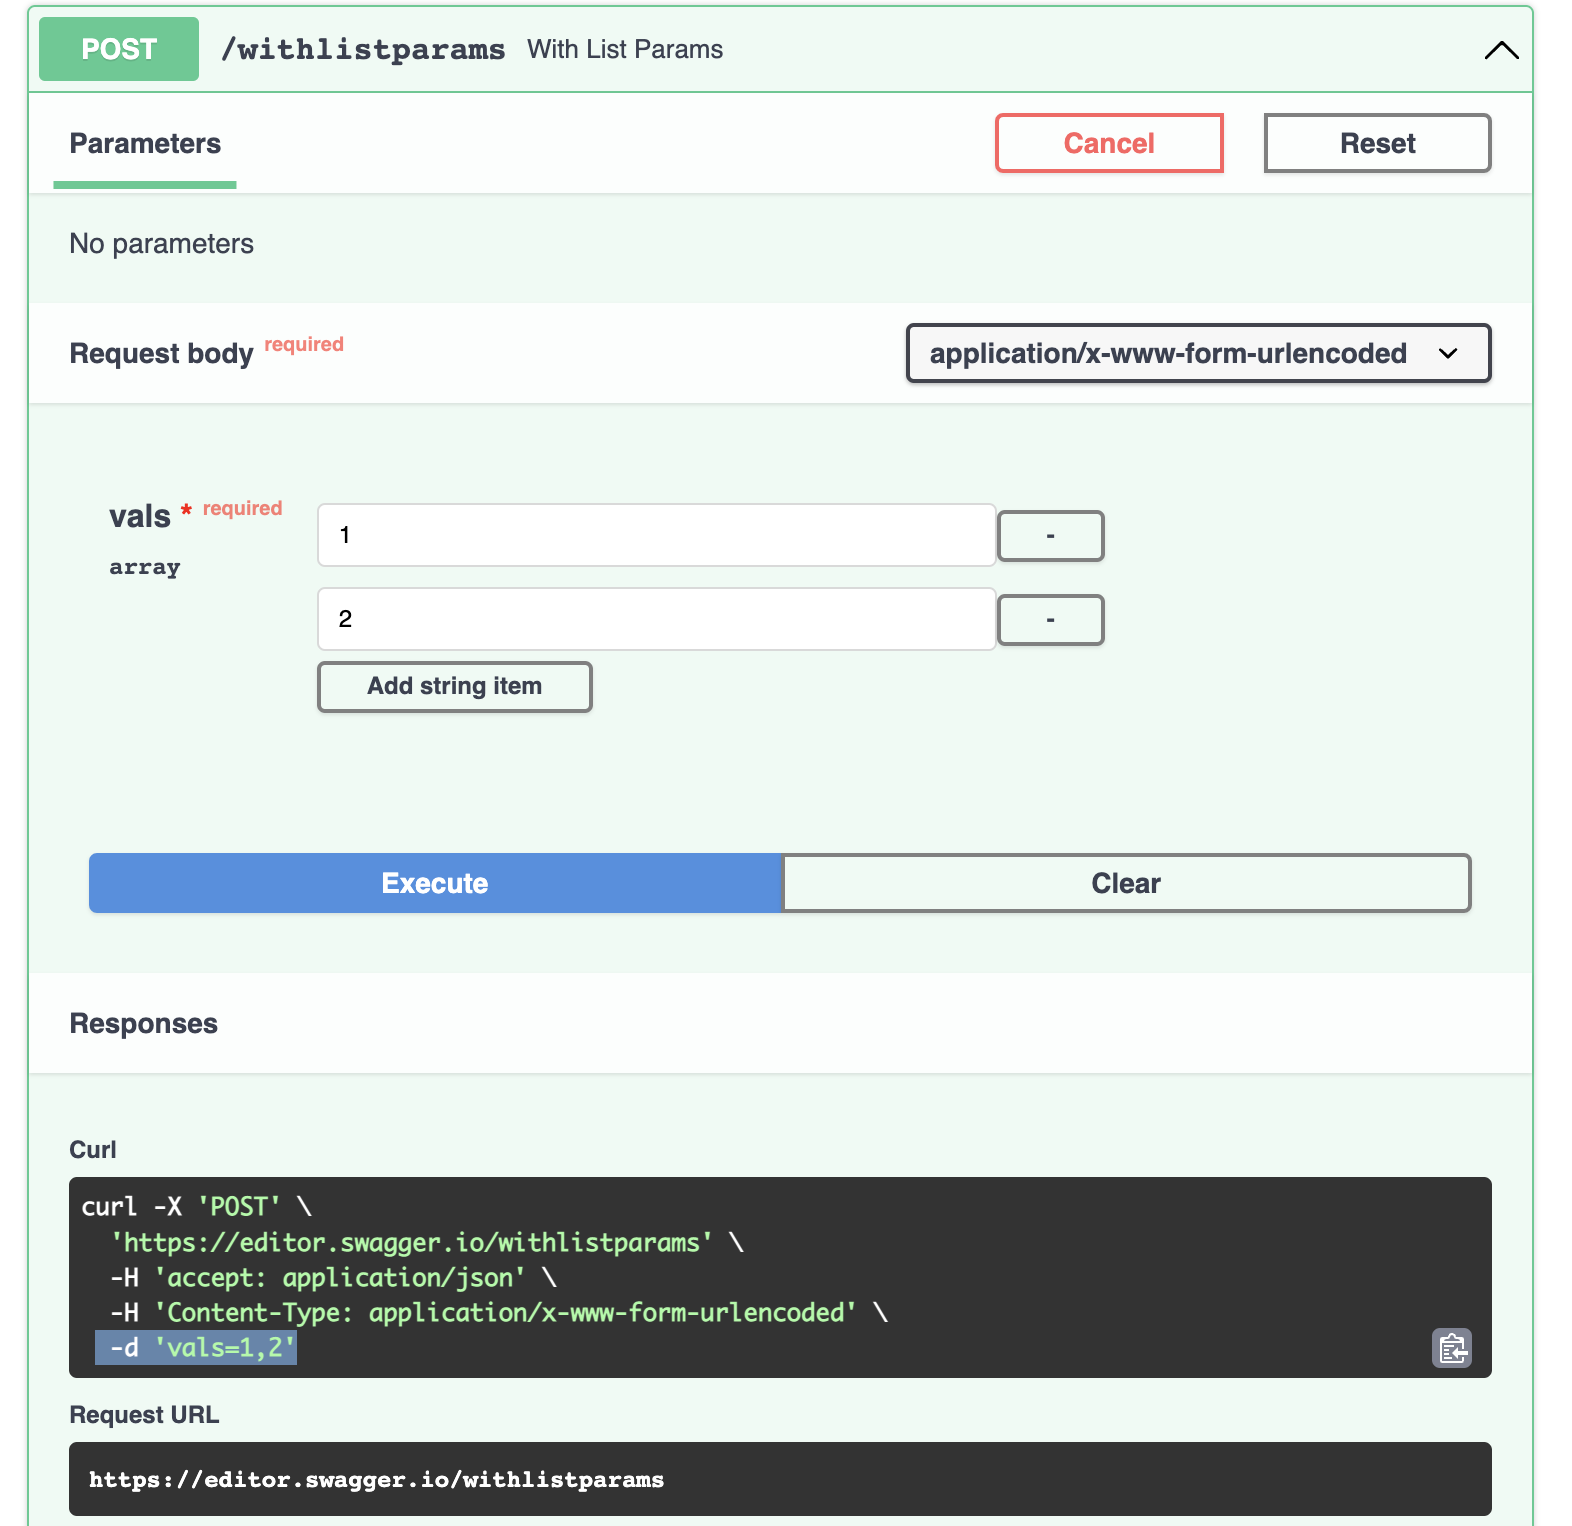Click the Request body label
This screenshot has height=1526, width=1572.
[161, 354]
